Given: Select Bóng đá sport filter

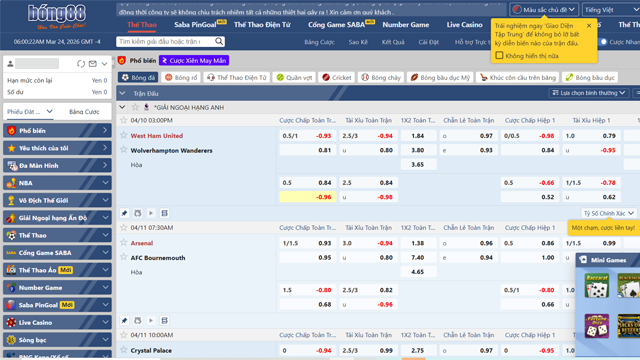Looking at the screenshot, I should (x=138, y=77).
